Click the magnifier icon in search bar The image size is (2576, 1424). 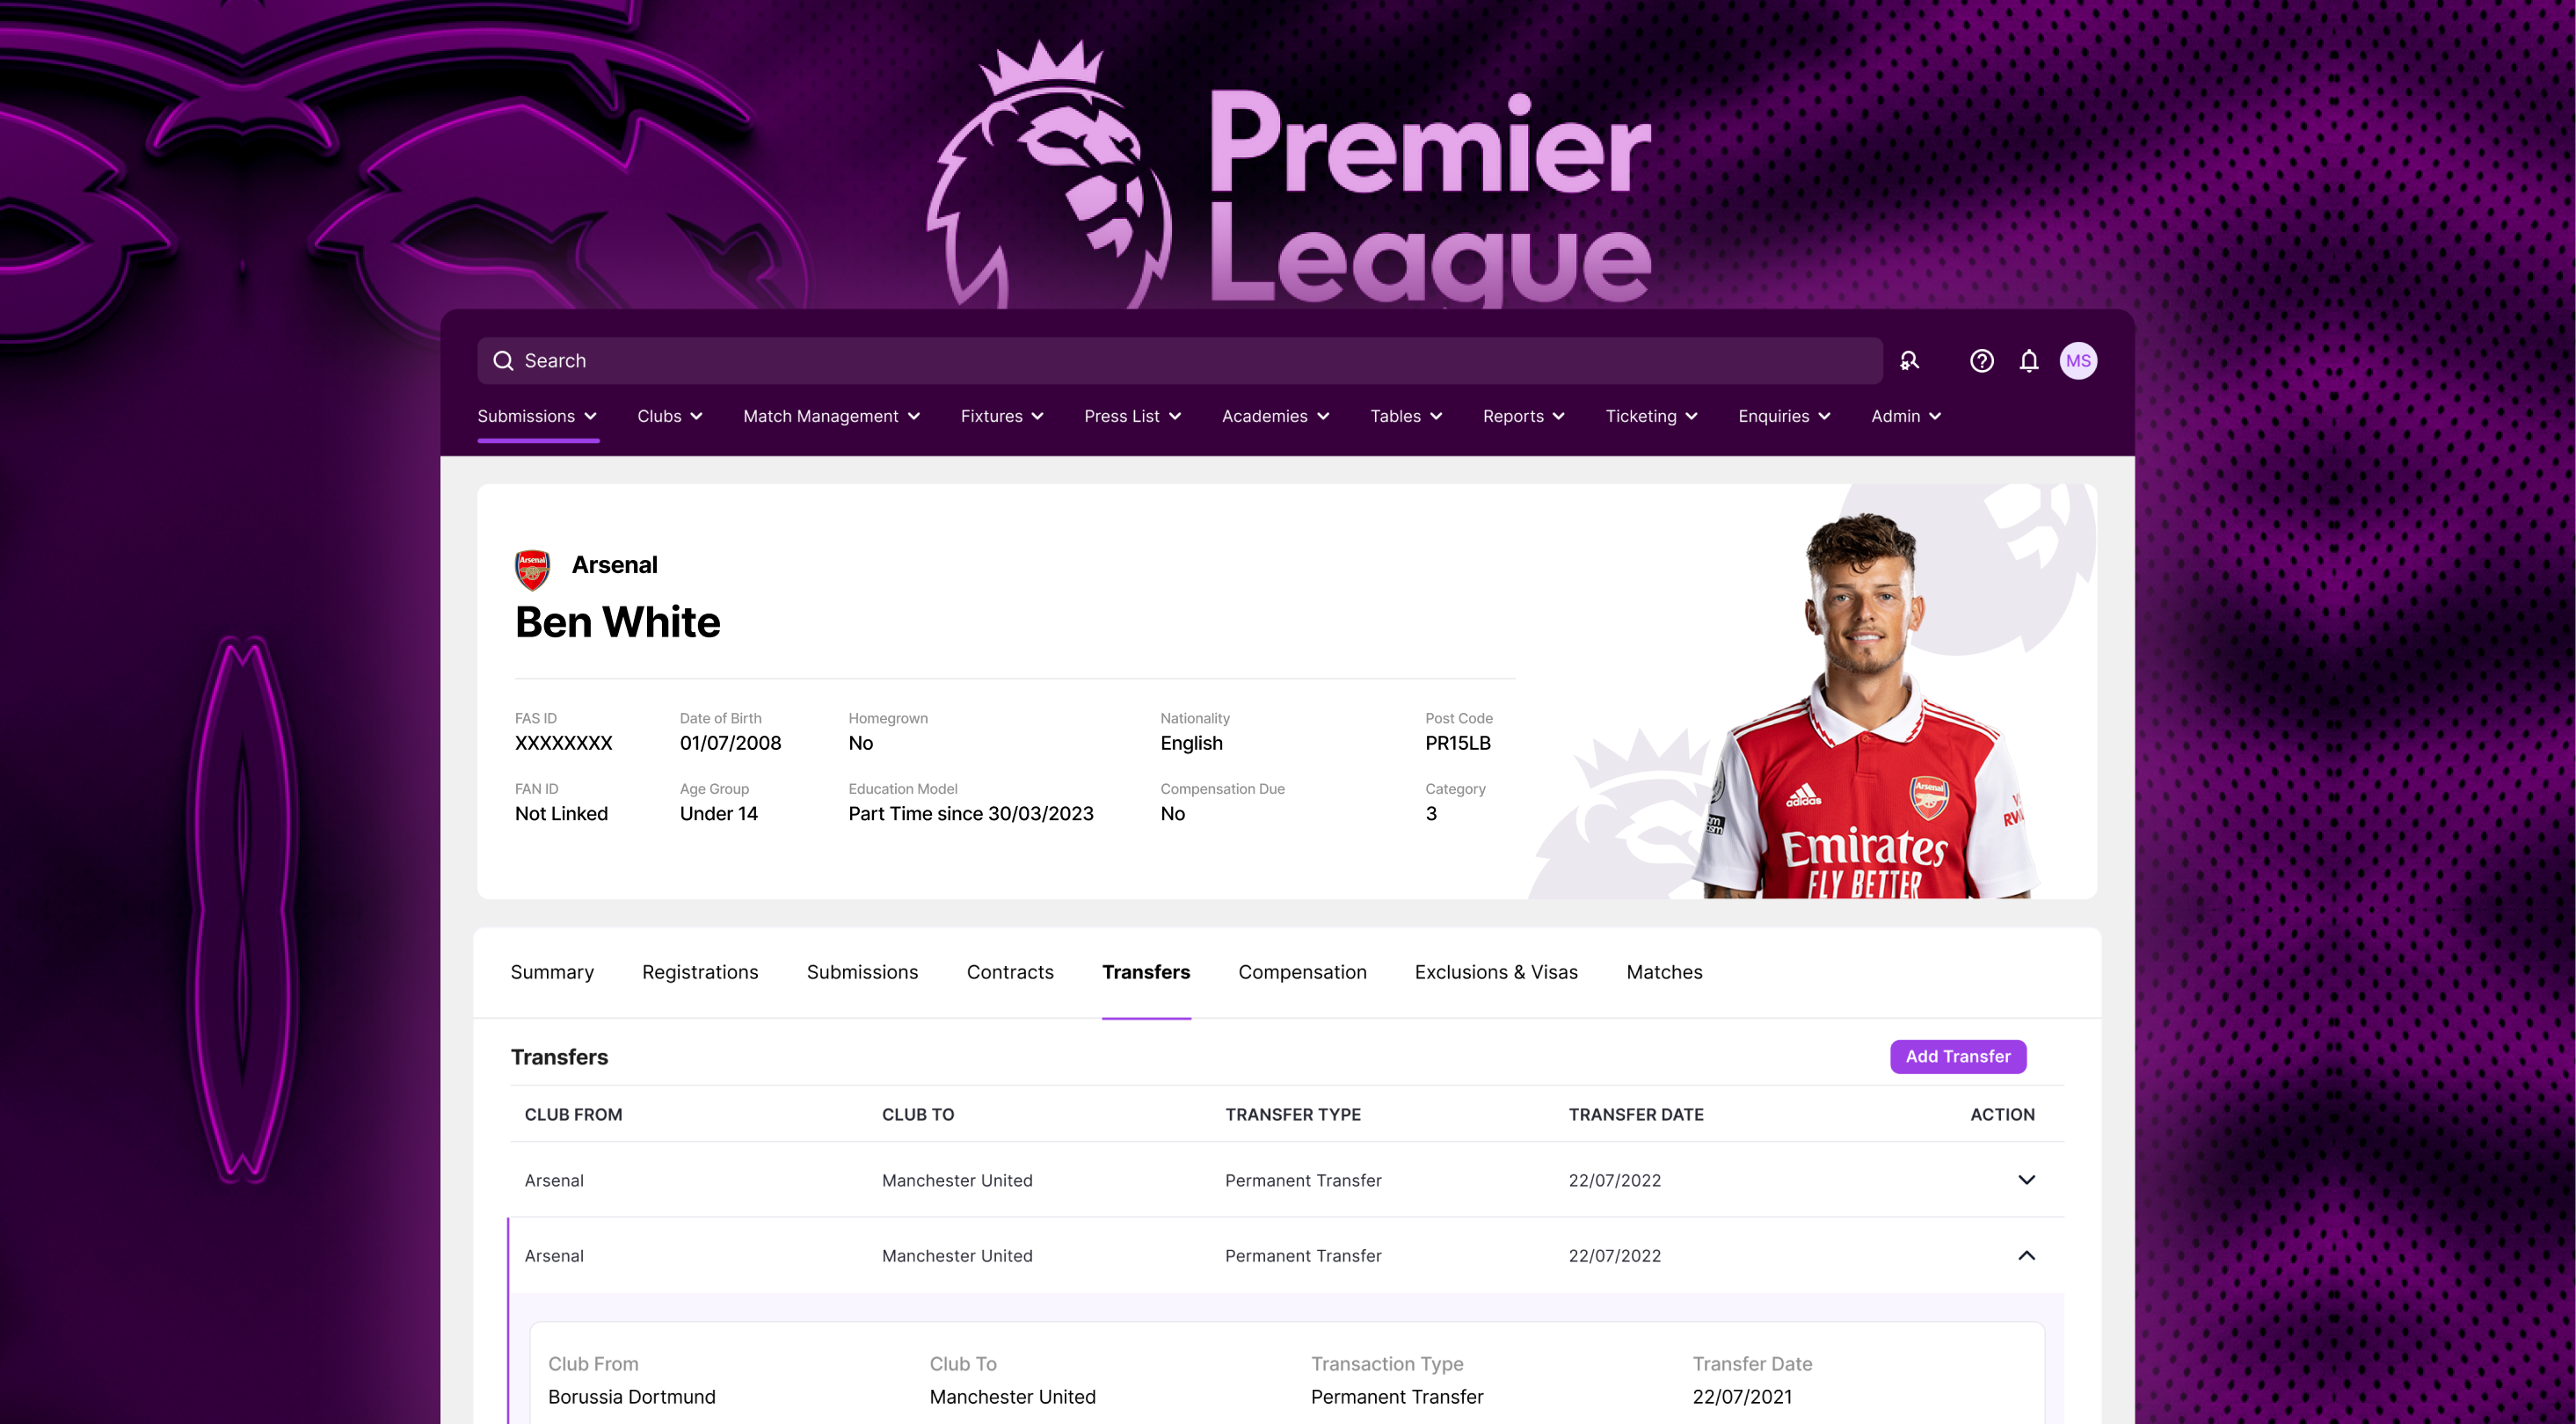click(503, 361)
